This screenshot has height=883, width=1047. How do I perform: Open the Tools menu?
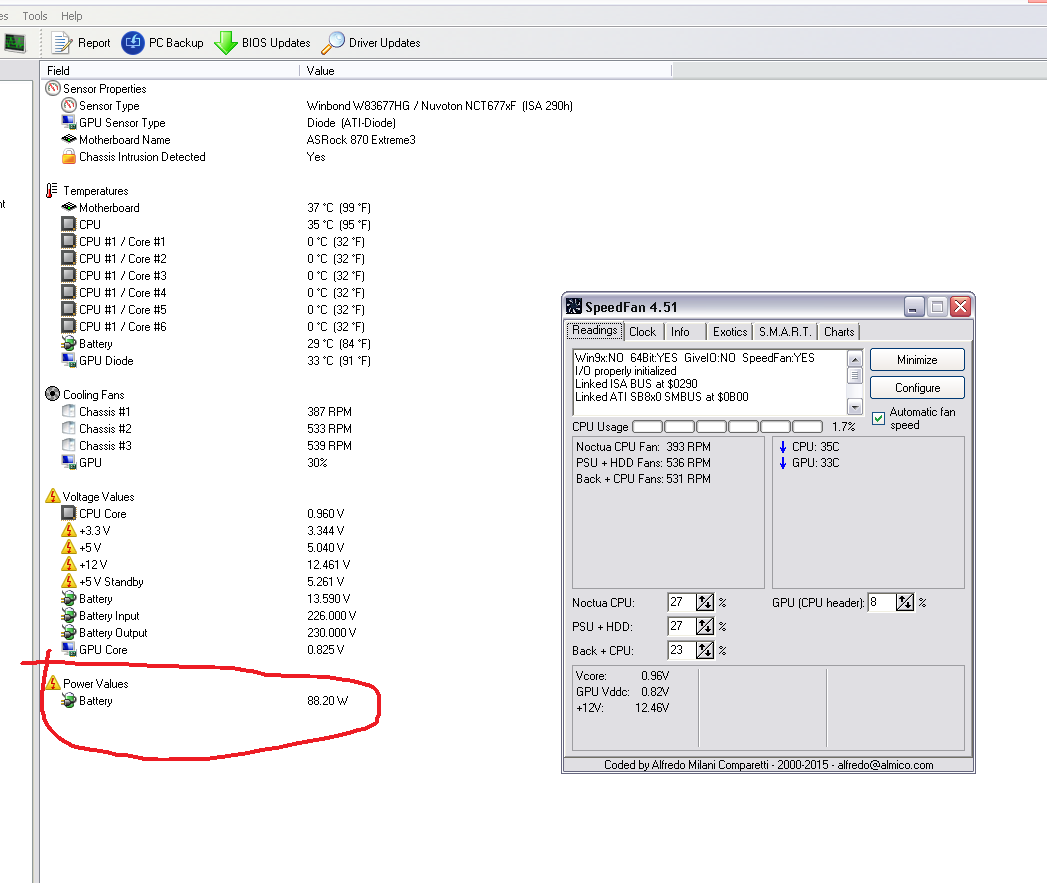pyautogui.click(x=35, y=16)
